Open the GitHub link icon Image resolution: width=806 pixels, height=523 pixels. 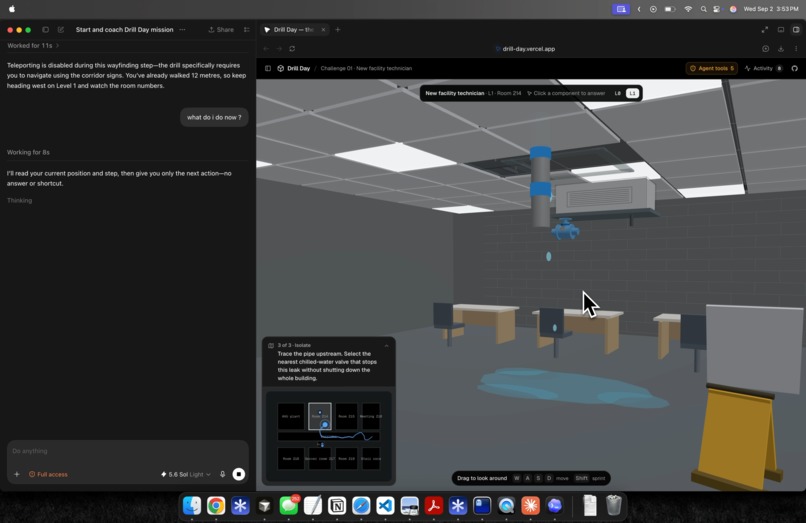click(x=795, y=68)
